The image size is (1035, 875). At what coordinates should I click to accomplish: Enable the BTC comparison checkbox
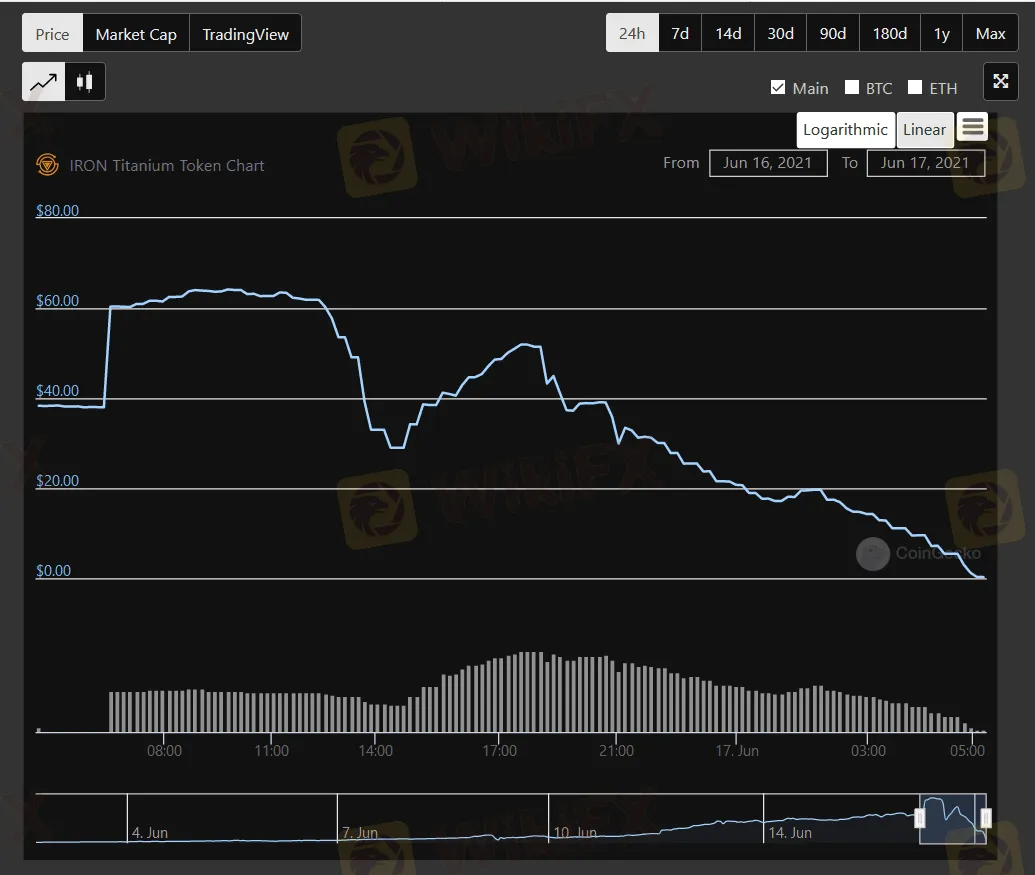[x=852, y=88]
